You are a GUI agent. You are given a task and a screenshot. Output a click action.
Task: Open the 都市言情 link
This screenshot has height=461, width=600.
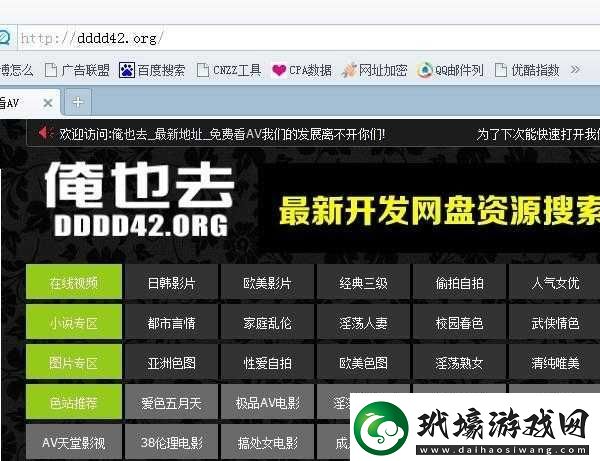click(x=171, y=323)
